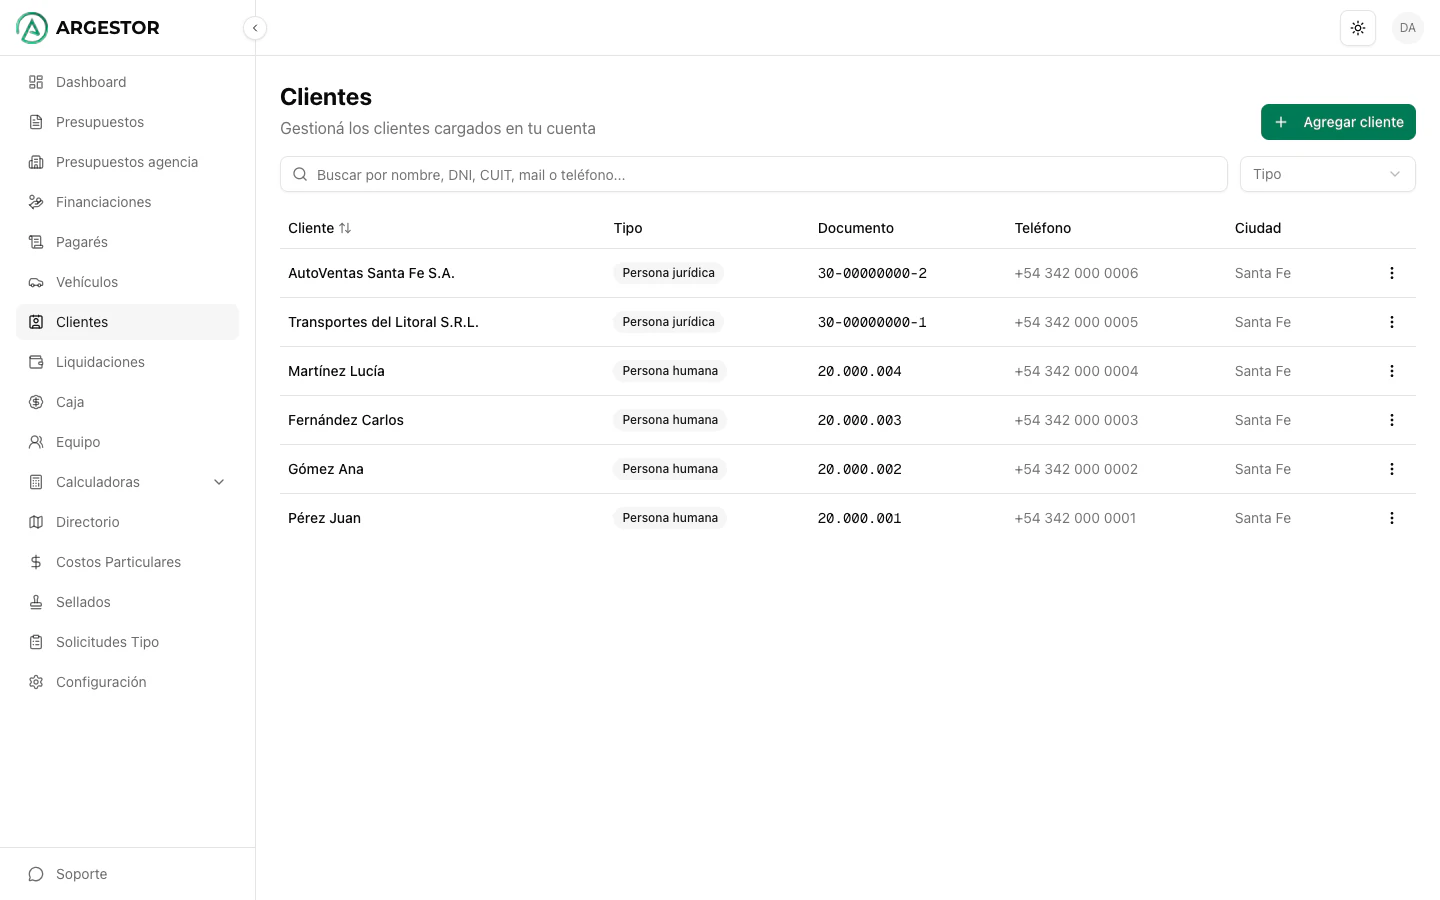Click phone number +54 342 000 0003
The width and height of the screenshot is (1440, 900).
(1076, 420)
